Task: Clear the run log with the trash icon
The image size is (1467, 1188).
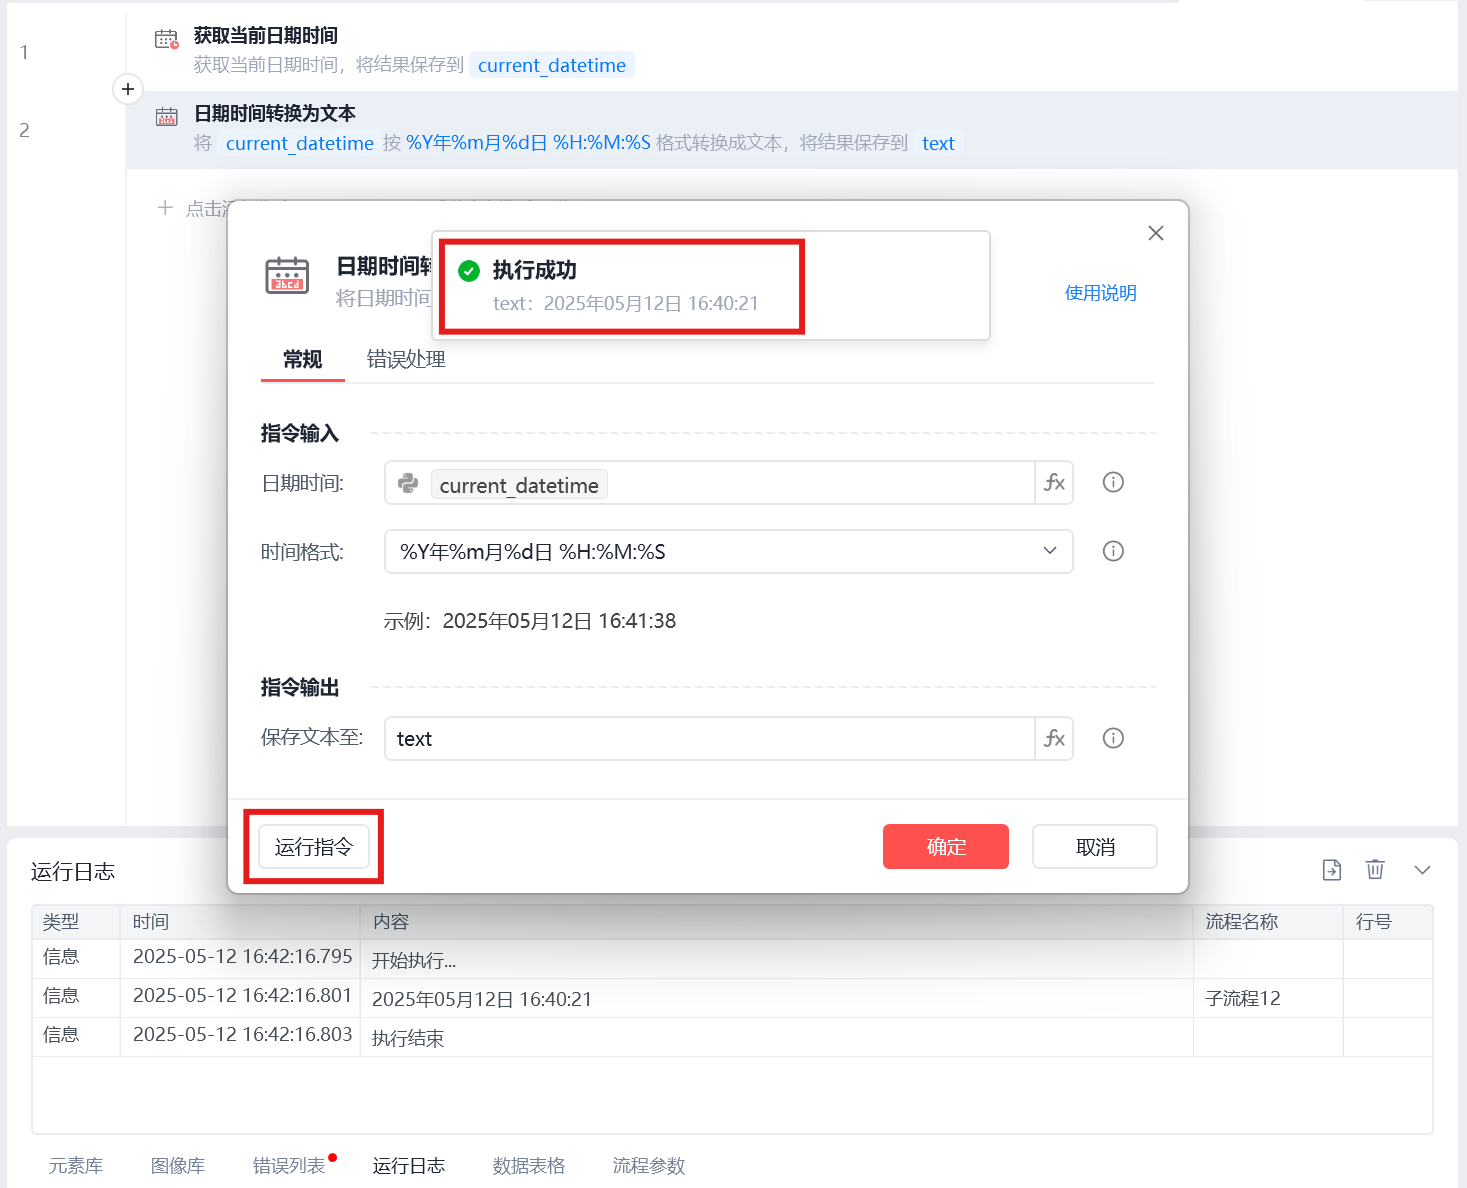Action: point(1376,870)
